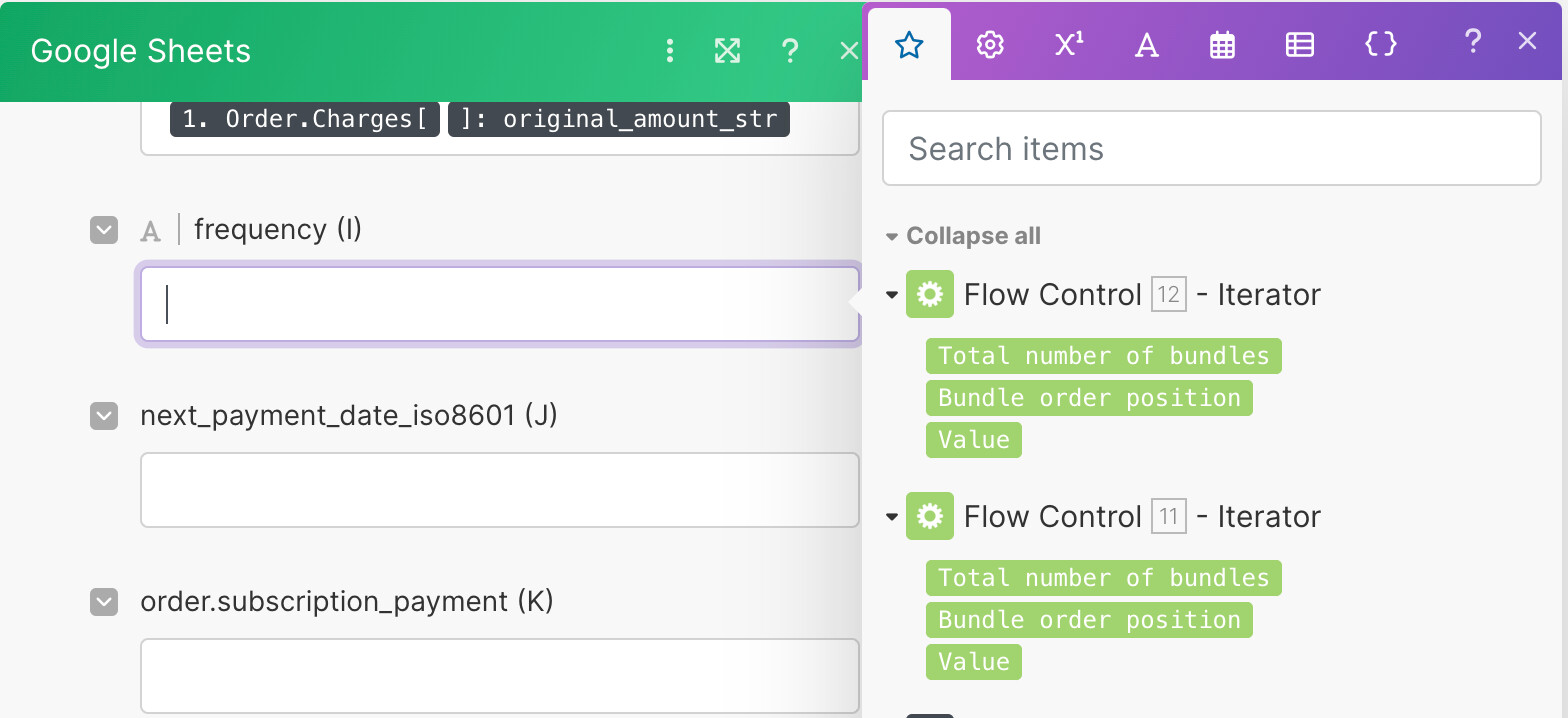The width and height of the screenshot is (1568, 718).
Task: Close the Google Sheets module panel
Action: click(x=849, y=51)
